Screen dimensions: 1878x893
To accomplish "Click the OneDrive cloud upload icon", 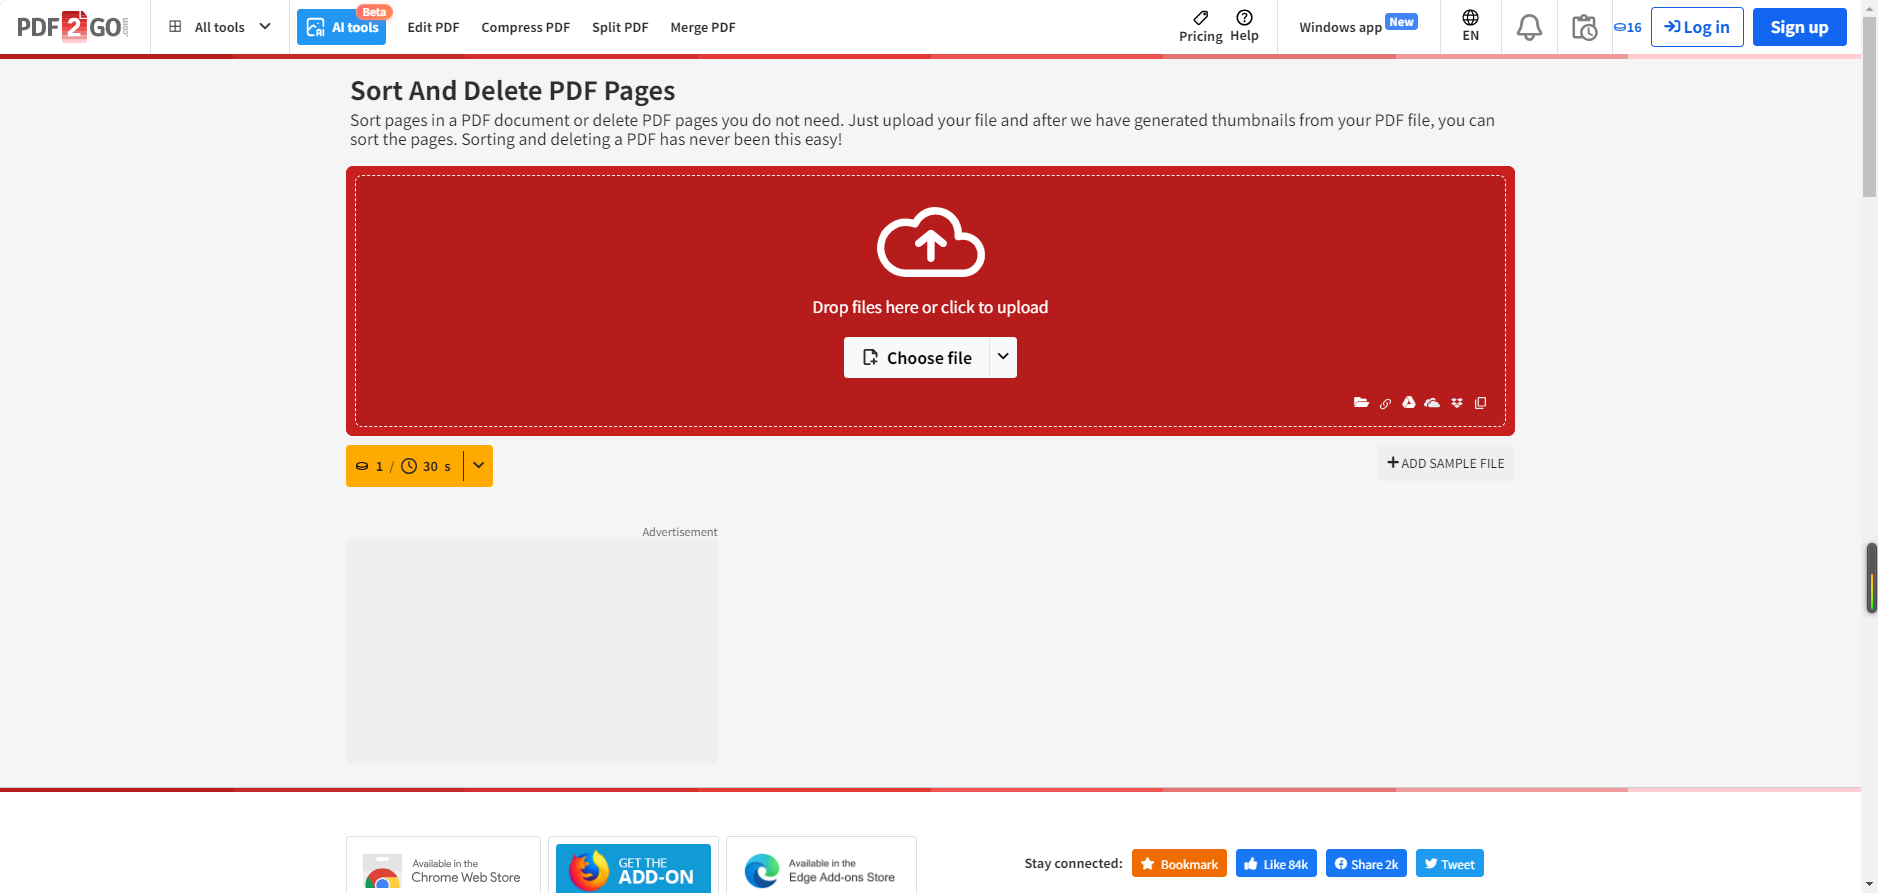I will (x=1432, y=403).
